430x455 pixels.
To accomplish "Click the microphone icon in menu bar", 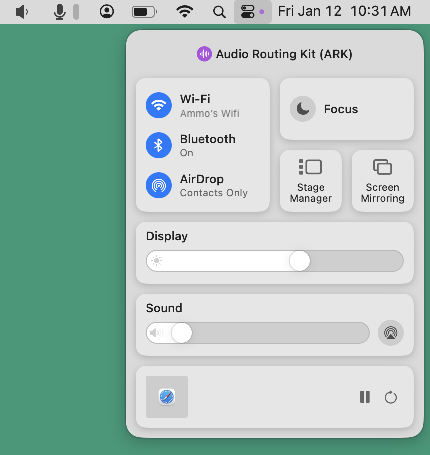I will [60, 12].
